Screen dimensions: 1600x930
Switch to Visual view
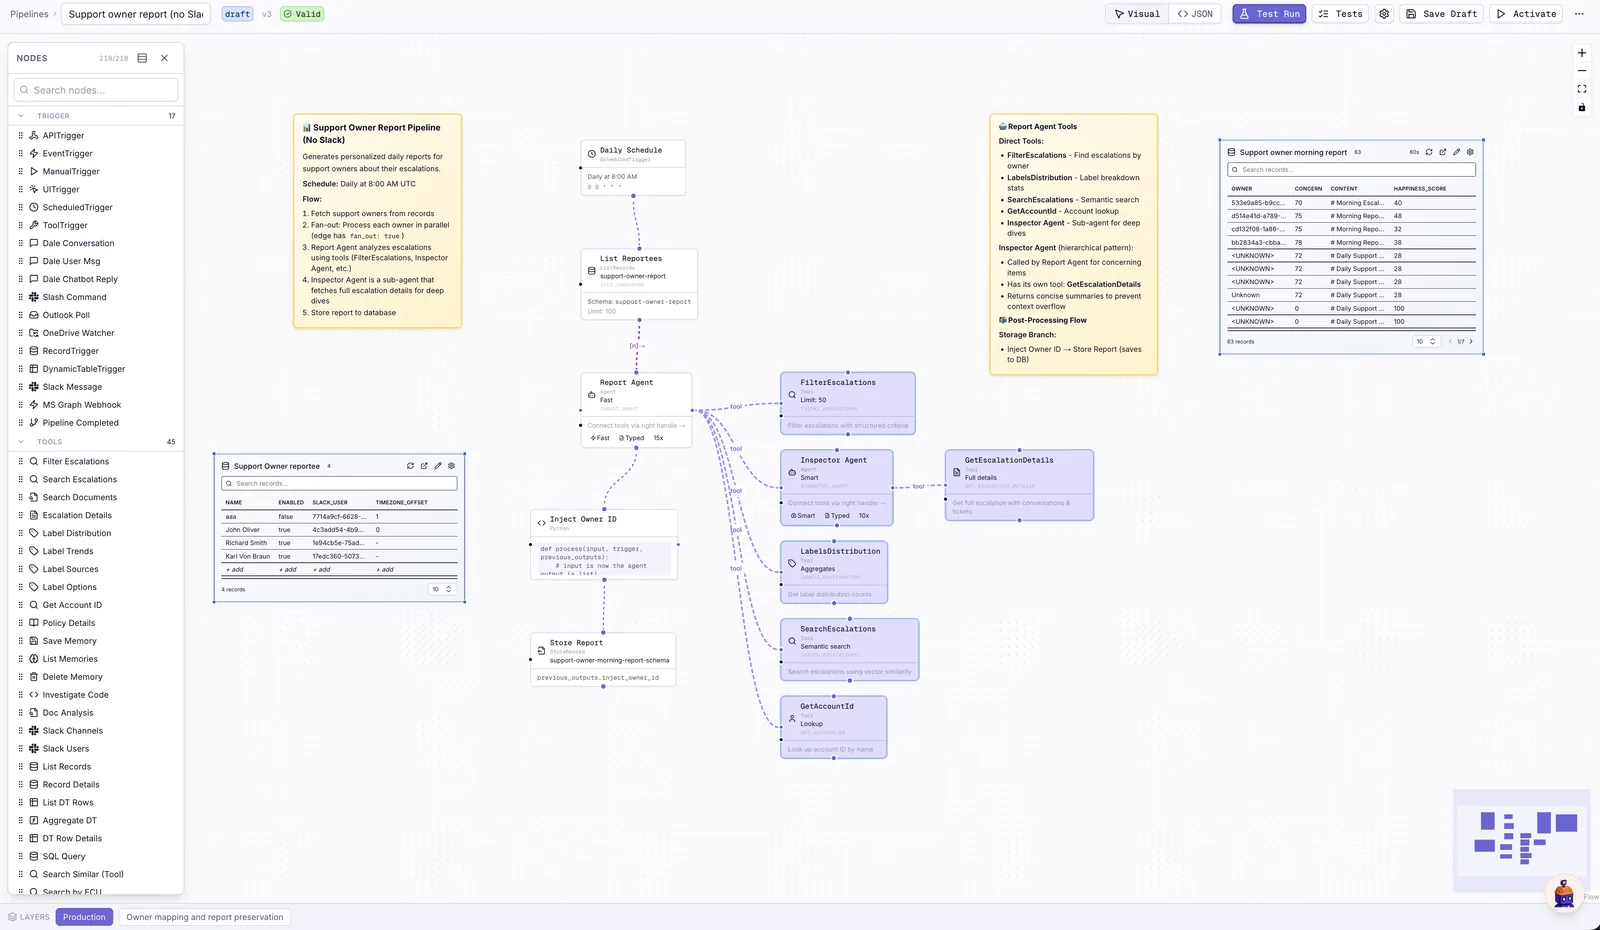pos(1138,14)
